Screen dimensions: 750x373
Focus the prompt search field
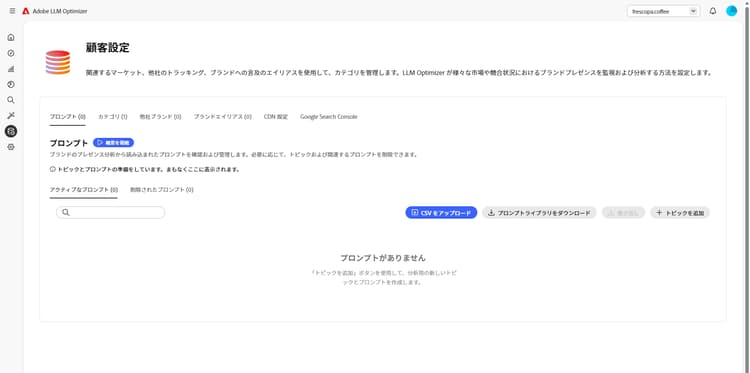click(110, 212)
